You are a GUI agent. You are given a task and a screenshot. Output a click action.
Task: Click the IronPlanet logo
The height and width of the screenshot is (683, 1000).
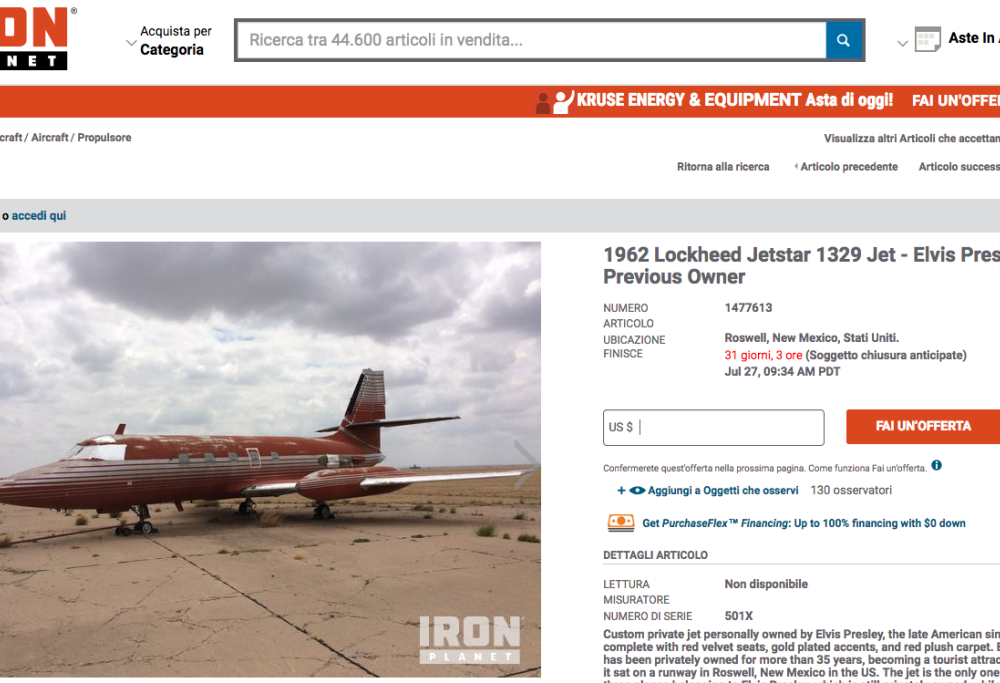pos(34,37)
